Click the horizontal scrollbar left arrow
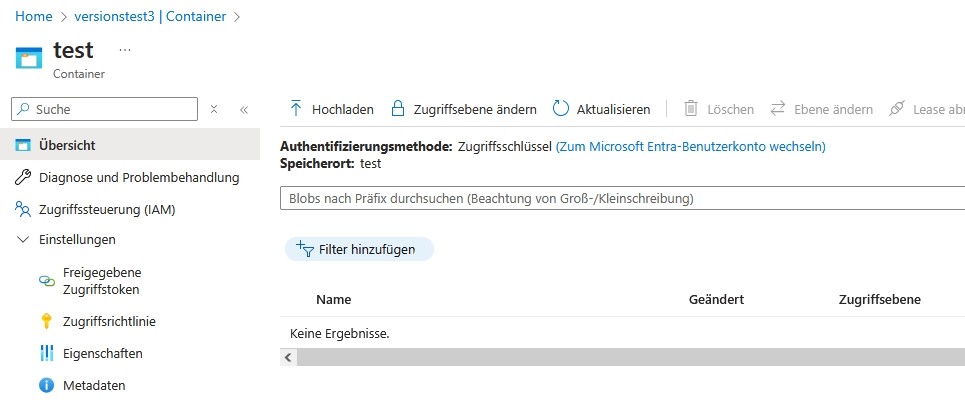The image size is (965, 411). pyautogui.click(x=288, y=357)
